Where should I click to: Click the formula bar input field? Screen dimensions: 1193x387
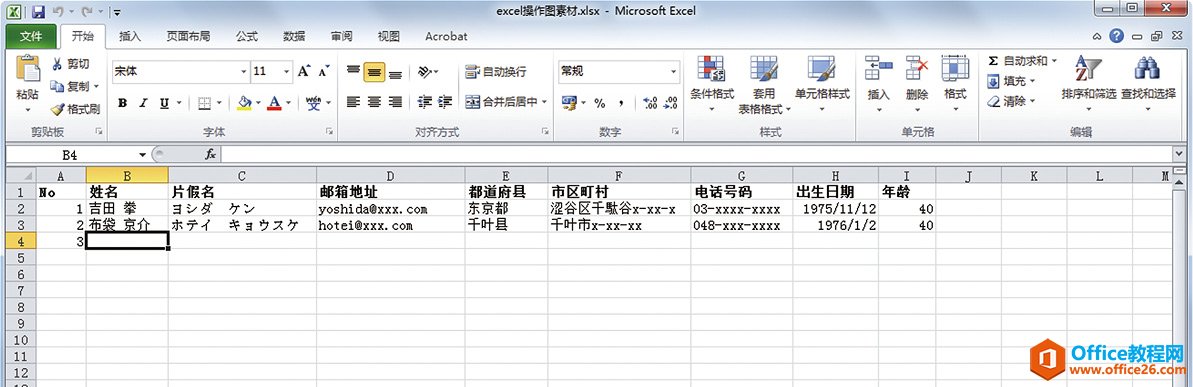696,154
